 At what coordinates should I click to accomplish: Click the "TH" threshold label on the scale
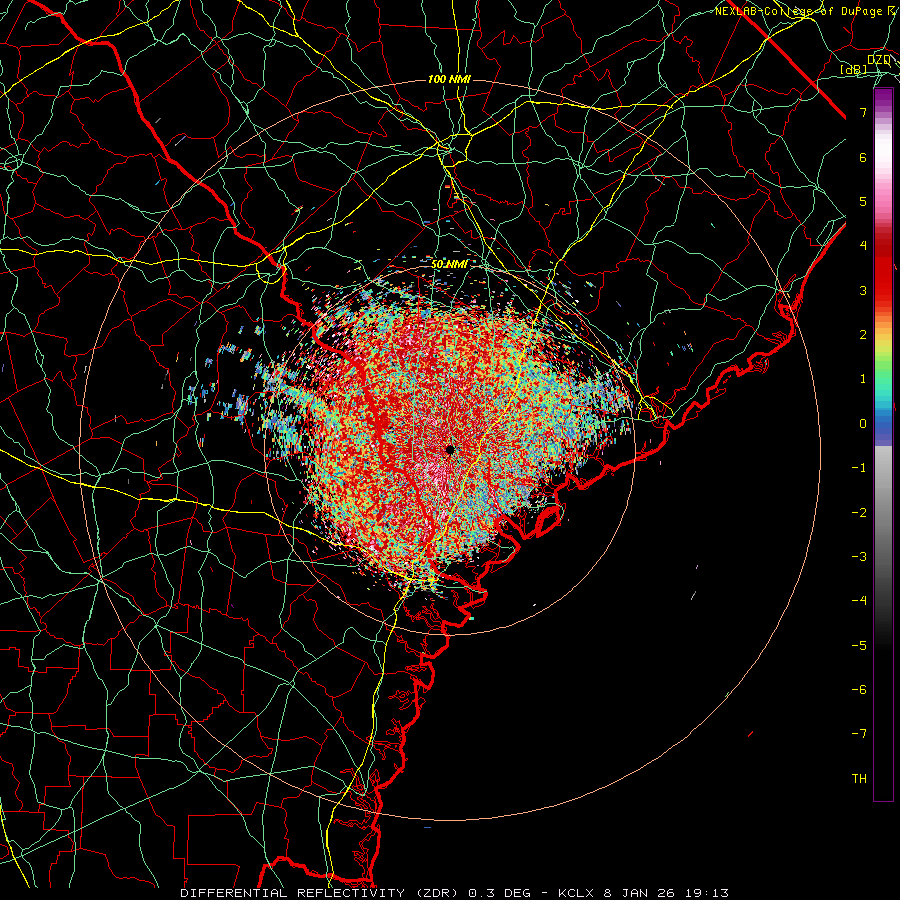(x=859, y=779)
